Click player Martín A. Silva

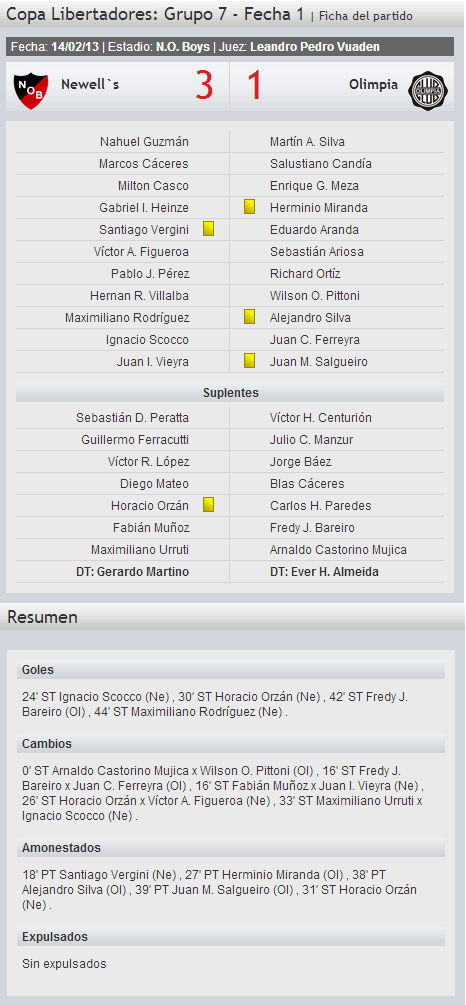click(x=308, y=142)
